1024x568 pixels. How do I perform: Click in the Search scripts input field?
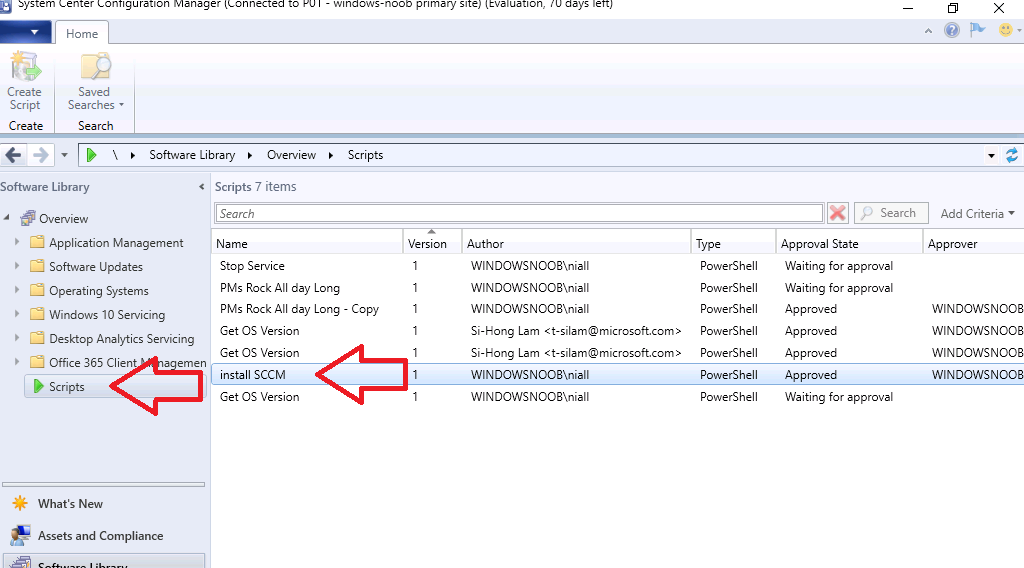pos(519,213)
